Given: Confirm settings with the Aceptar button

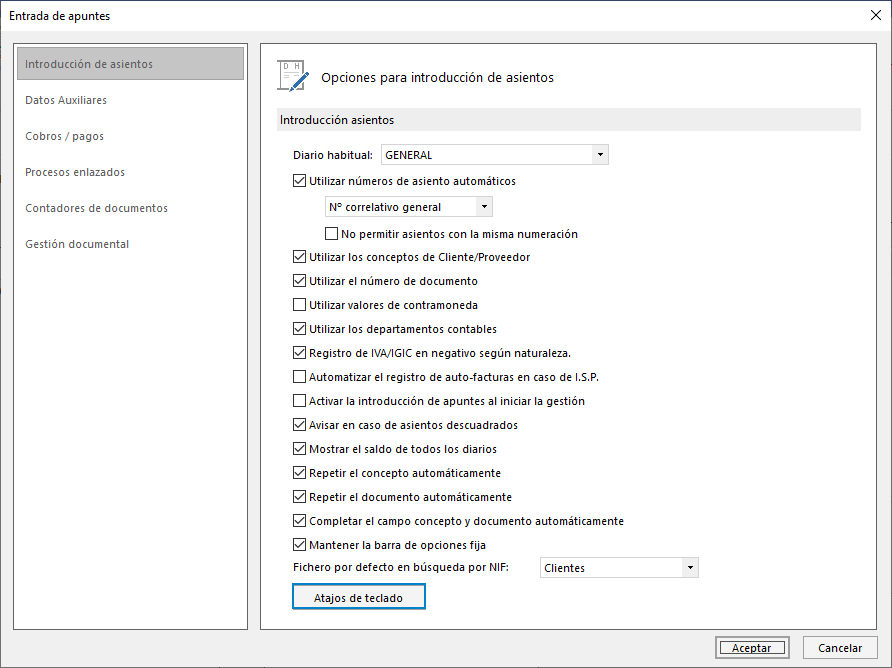Looking at the screenshot, I should click(752, 647).
